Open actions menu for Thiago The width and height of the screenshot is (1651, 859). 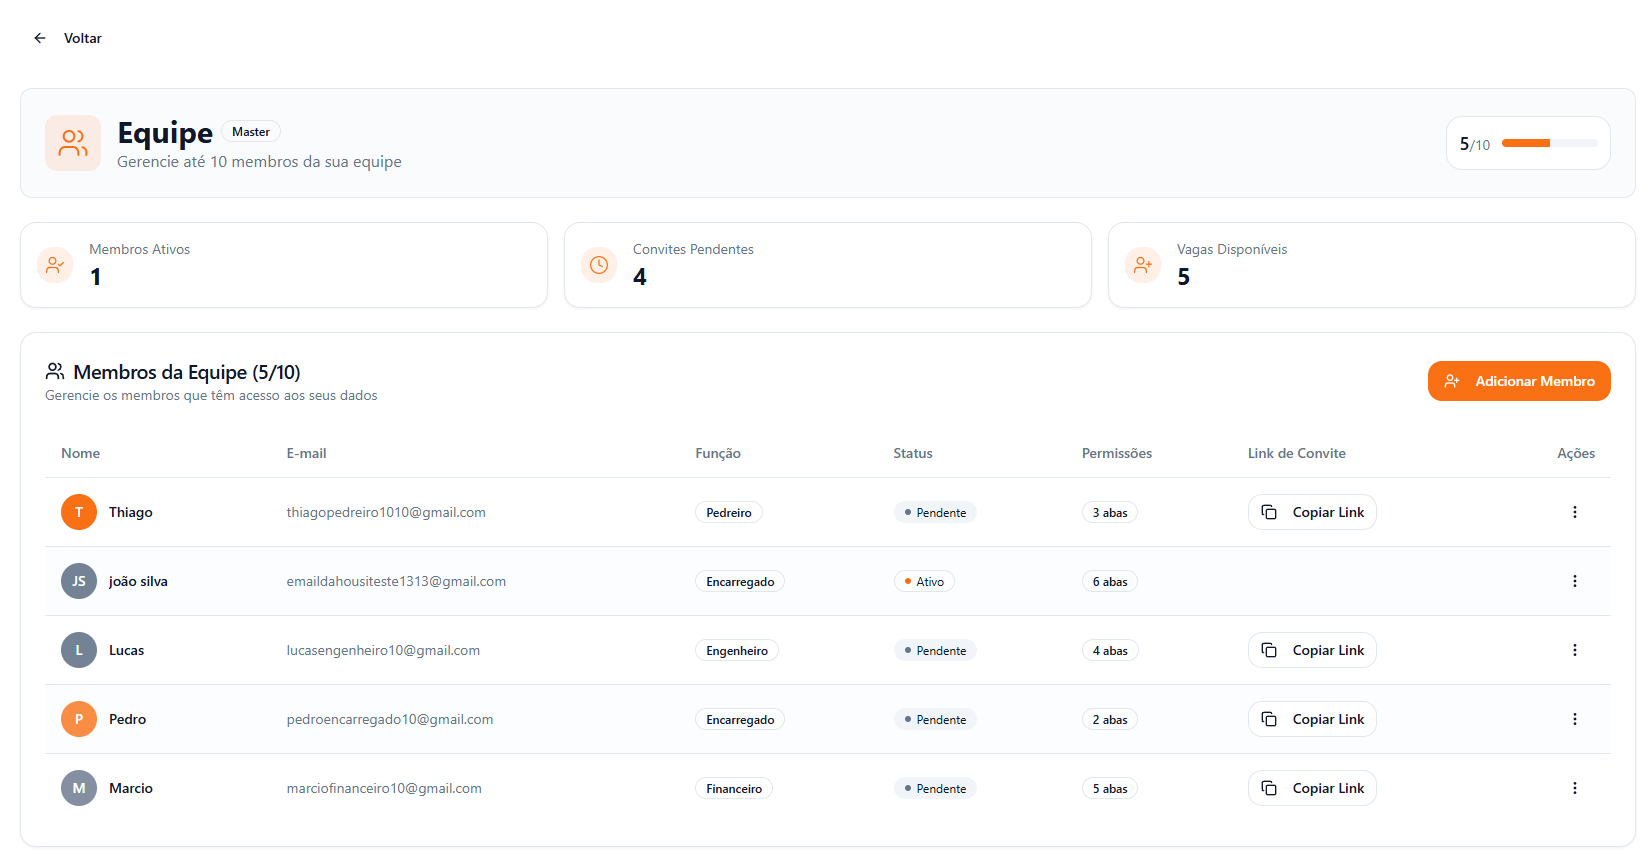click(1574, 512)
